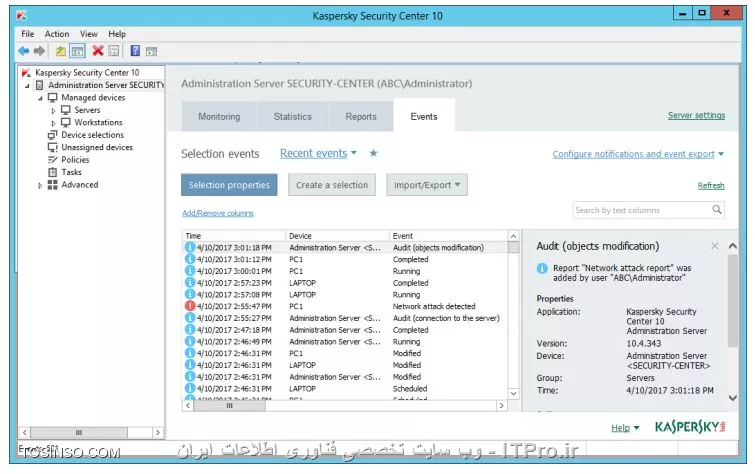Screen dimensions: 755x474
Task: Collapse the Administration Server tree node
Action: coord(27,86)
